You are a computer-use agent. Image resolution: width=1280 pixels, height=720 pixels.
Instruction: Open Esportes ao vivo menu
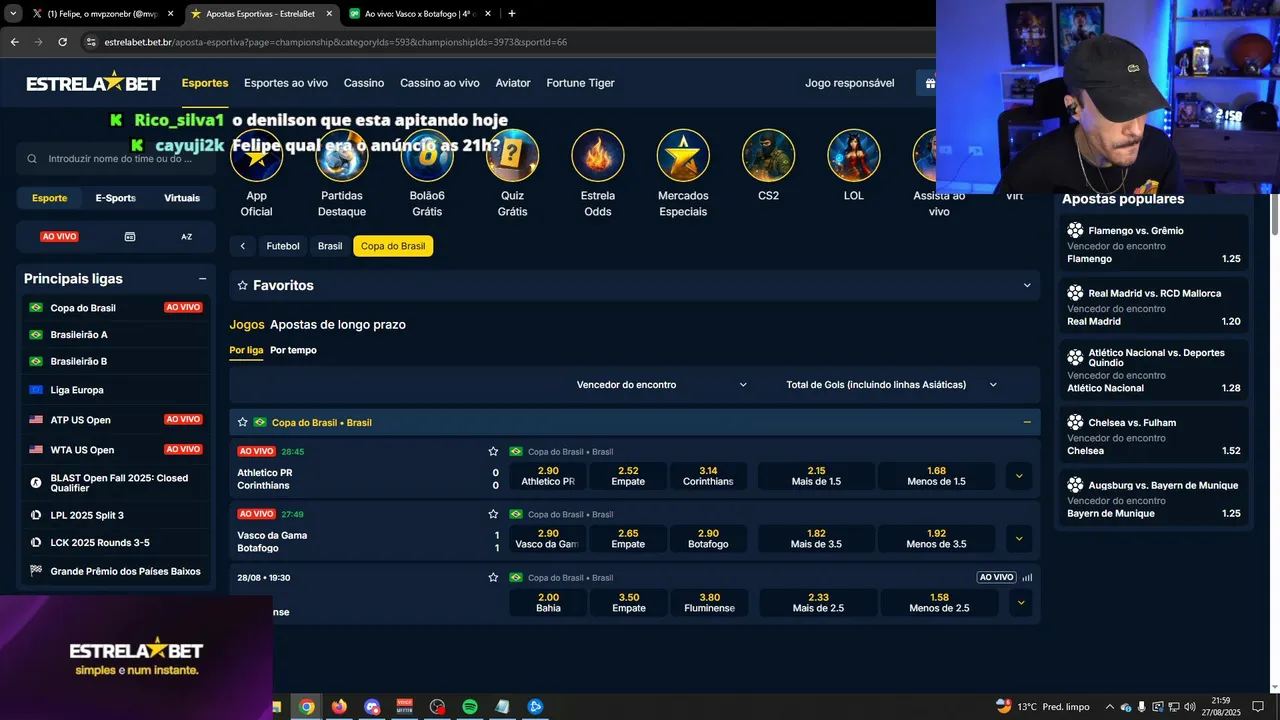(x=286, y=83)
